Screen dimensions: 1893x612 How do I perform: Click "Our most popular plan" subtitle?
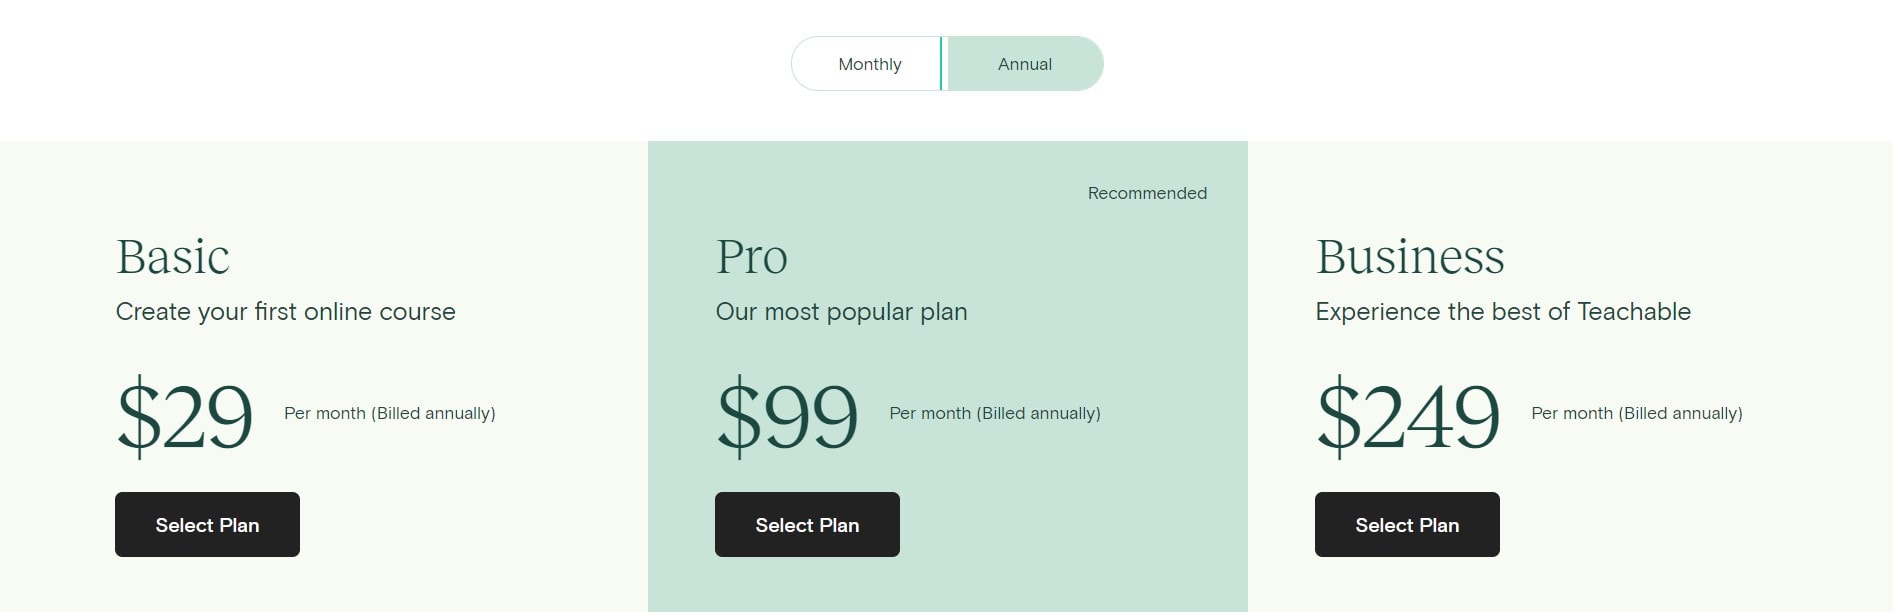tap(841, 312)
